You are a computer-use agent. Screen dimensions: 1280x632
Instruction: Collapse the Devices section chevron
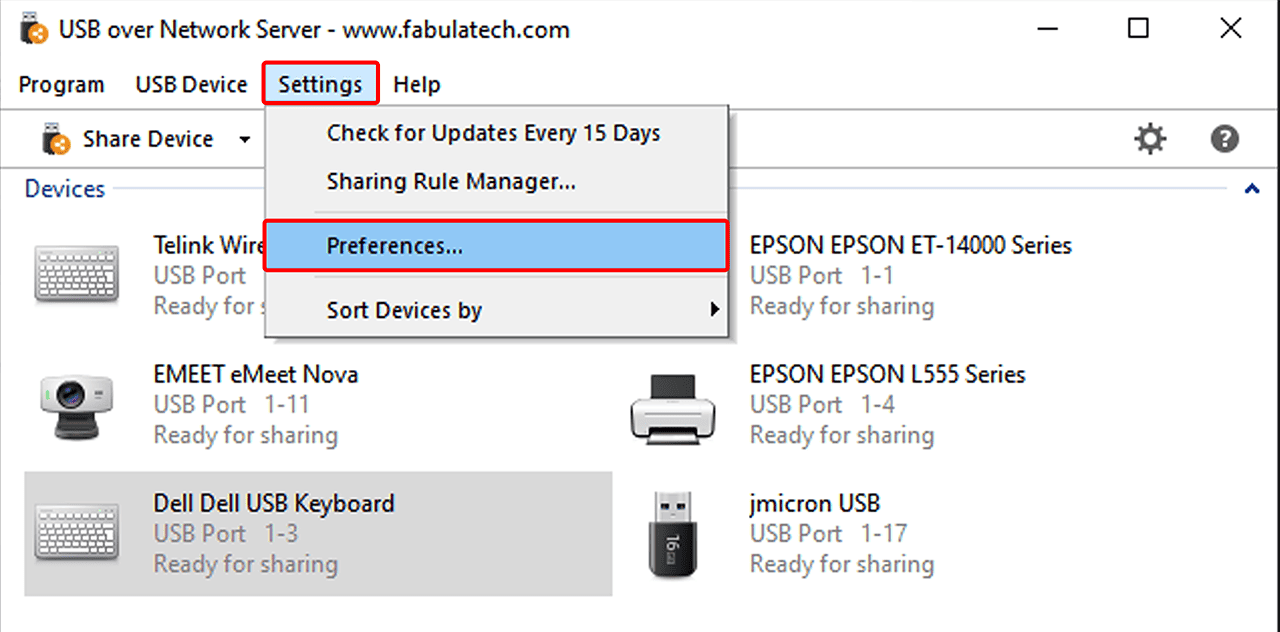1251,189
